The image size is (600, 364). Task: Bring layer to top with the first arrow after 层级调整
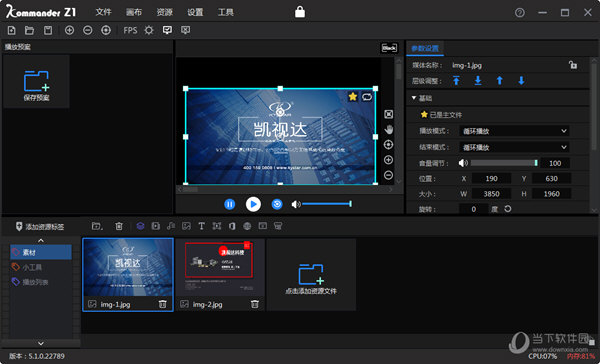pos(456,81)
